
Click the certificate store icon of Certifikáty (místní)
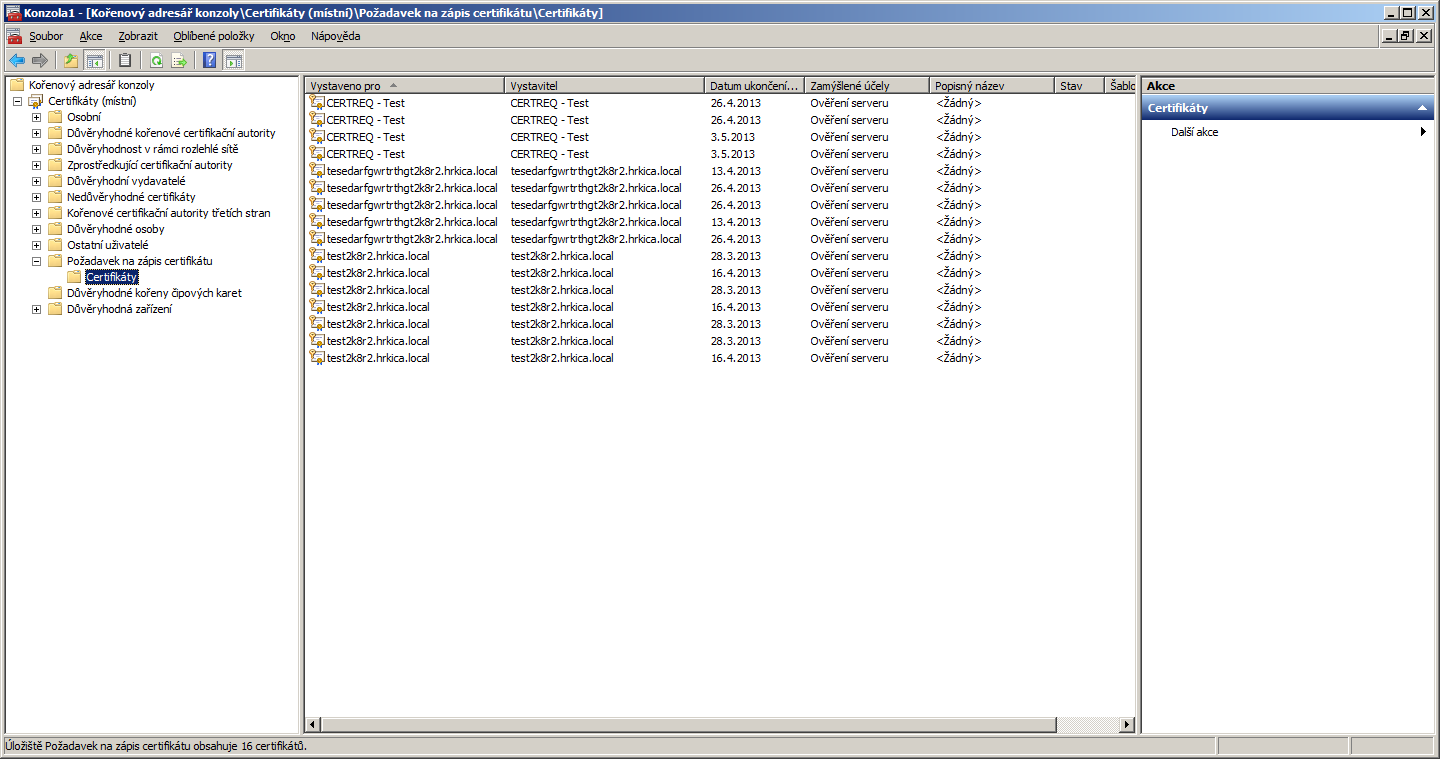point(36,101)
